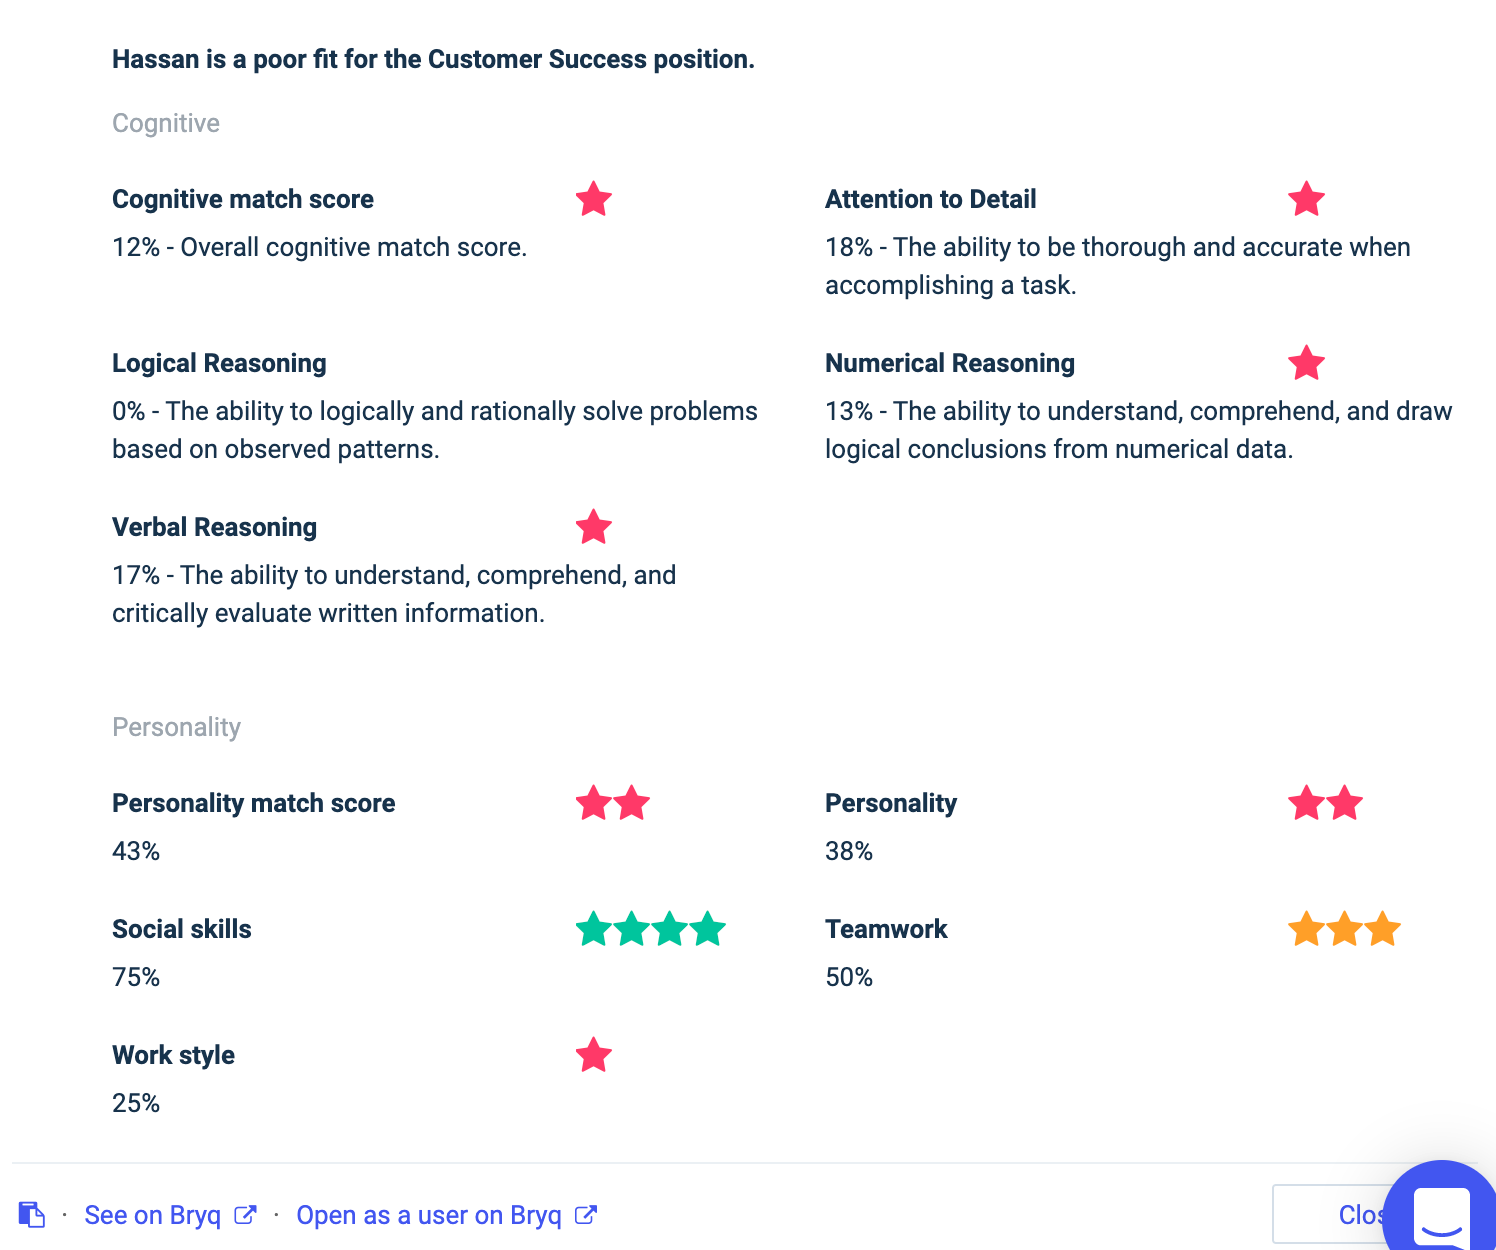The width and height of the screenshot is (1496, 1250).
Task: Open the chat widget bubble
Action: tap(1441, 1211)
